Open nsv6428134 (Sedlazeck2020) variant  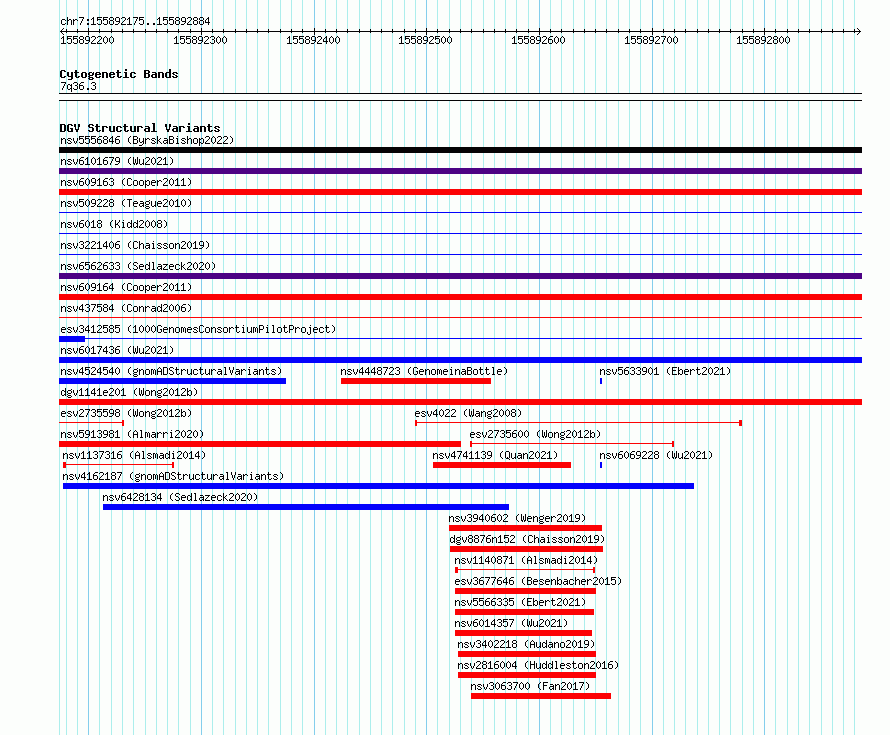point(180,497)
